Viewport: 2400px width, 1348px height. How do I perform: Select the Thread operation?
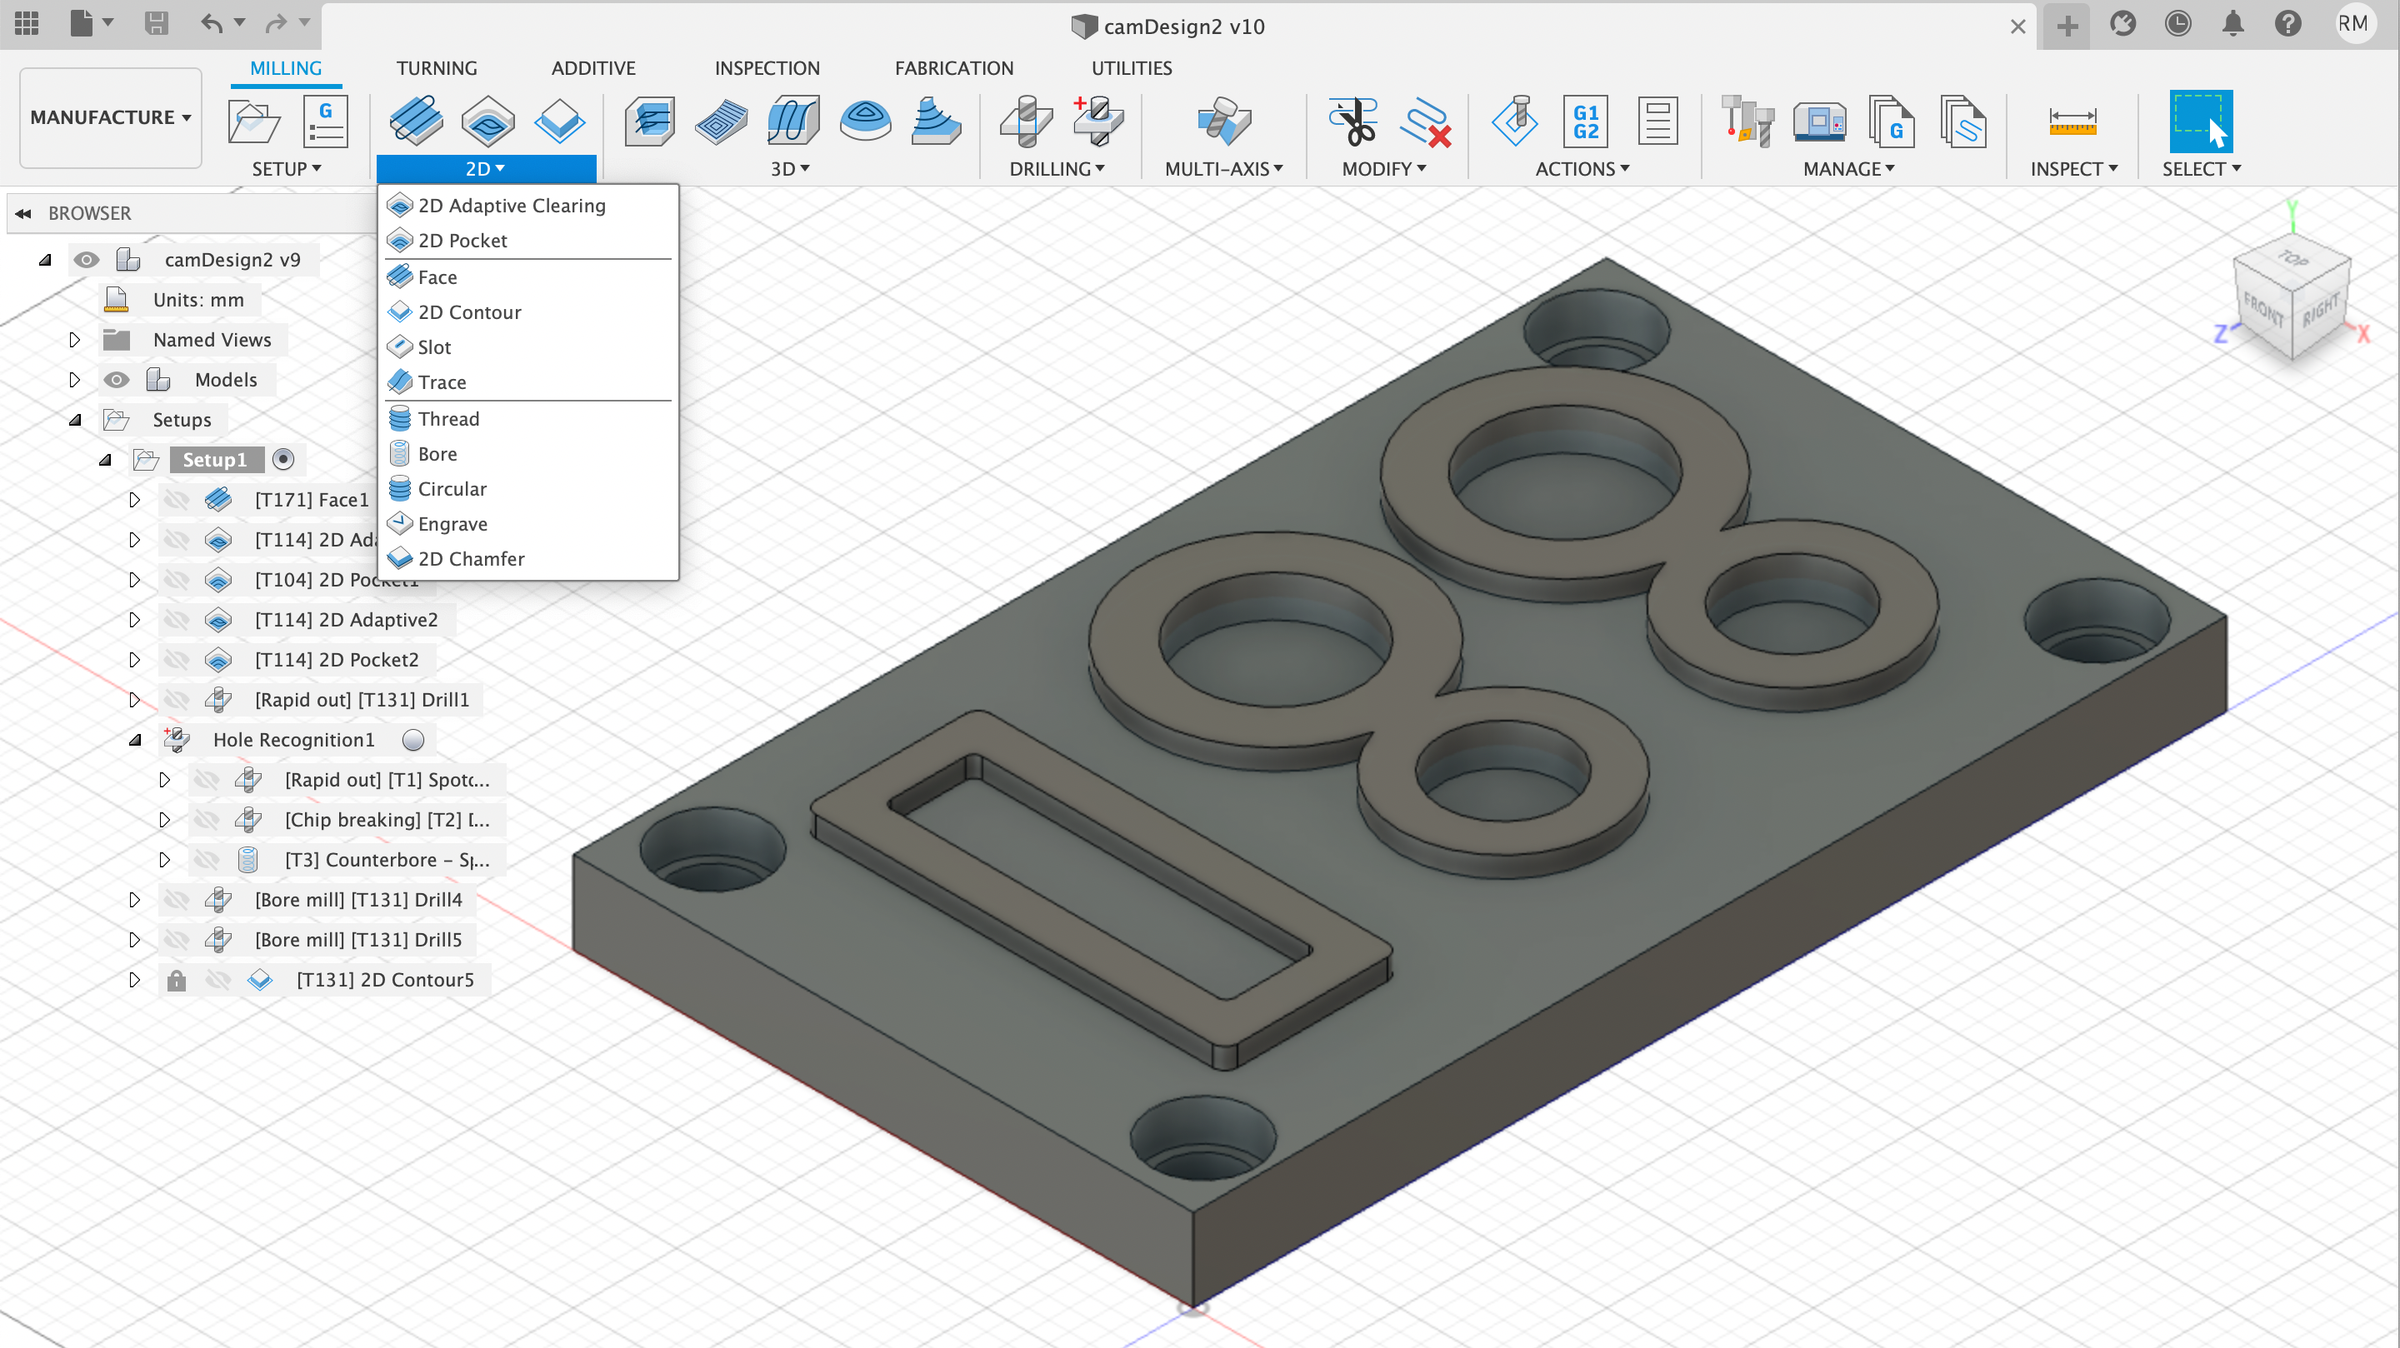coord(448,418)
